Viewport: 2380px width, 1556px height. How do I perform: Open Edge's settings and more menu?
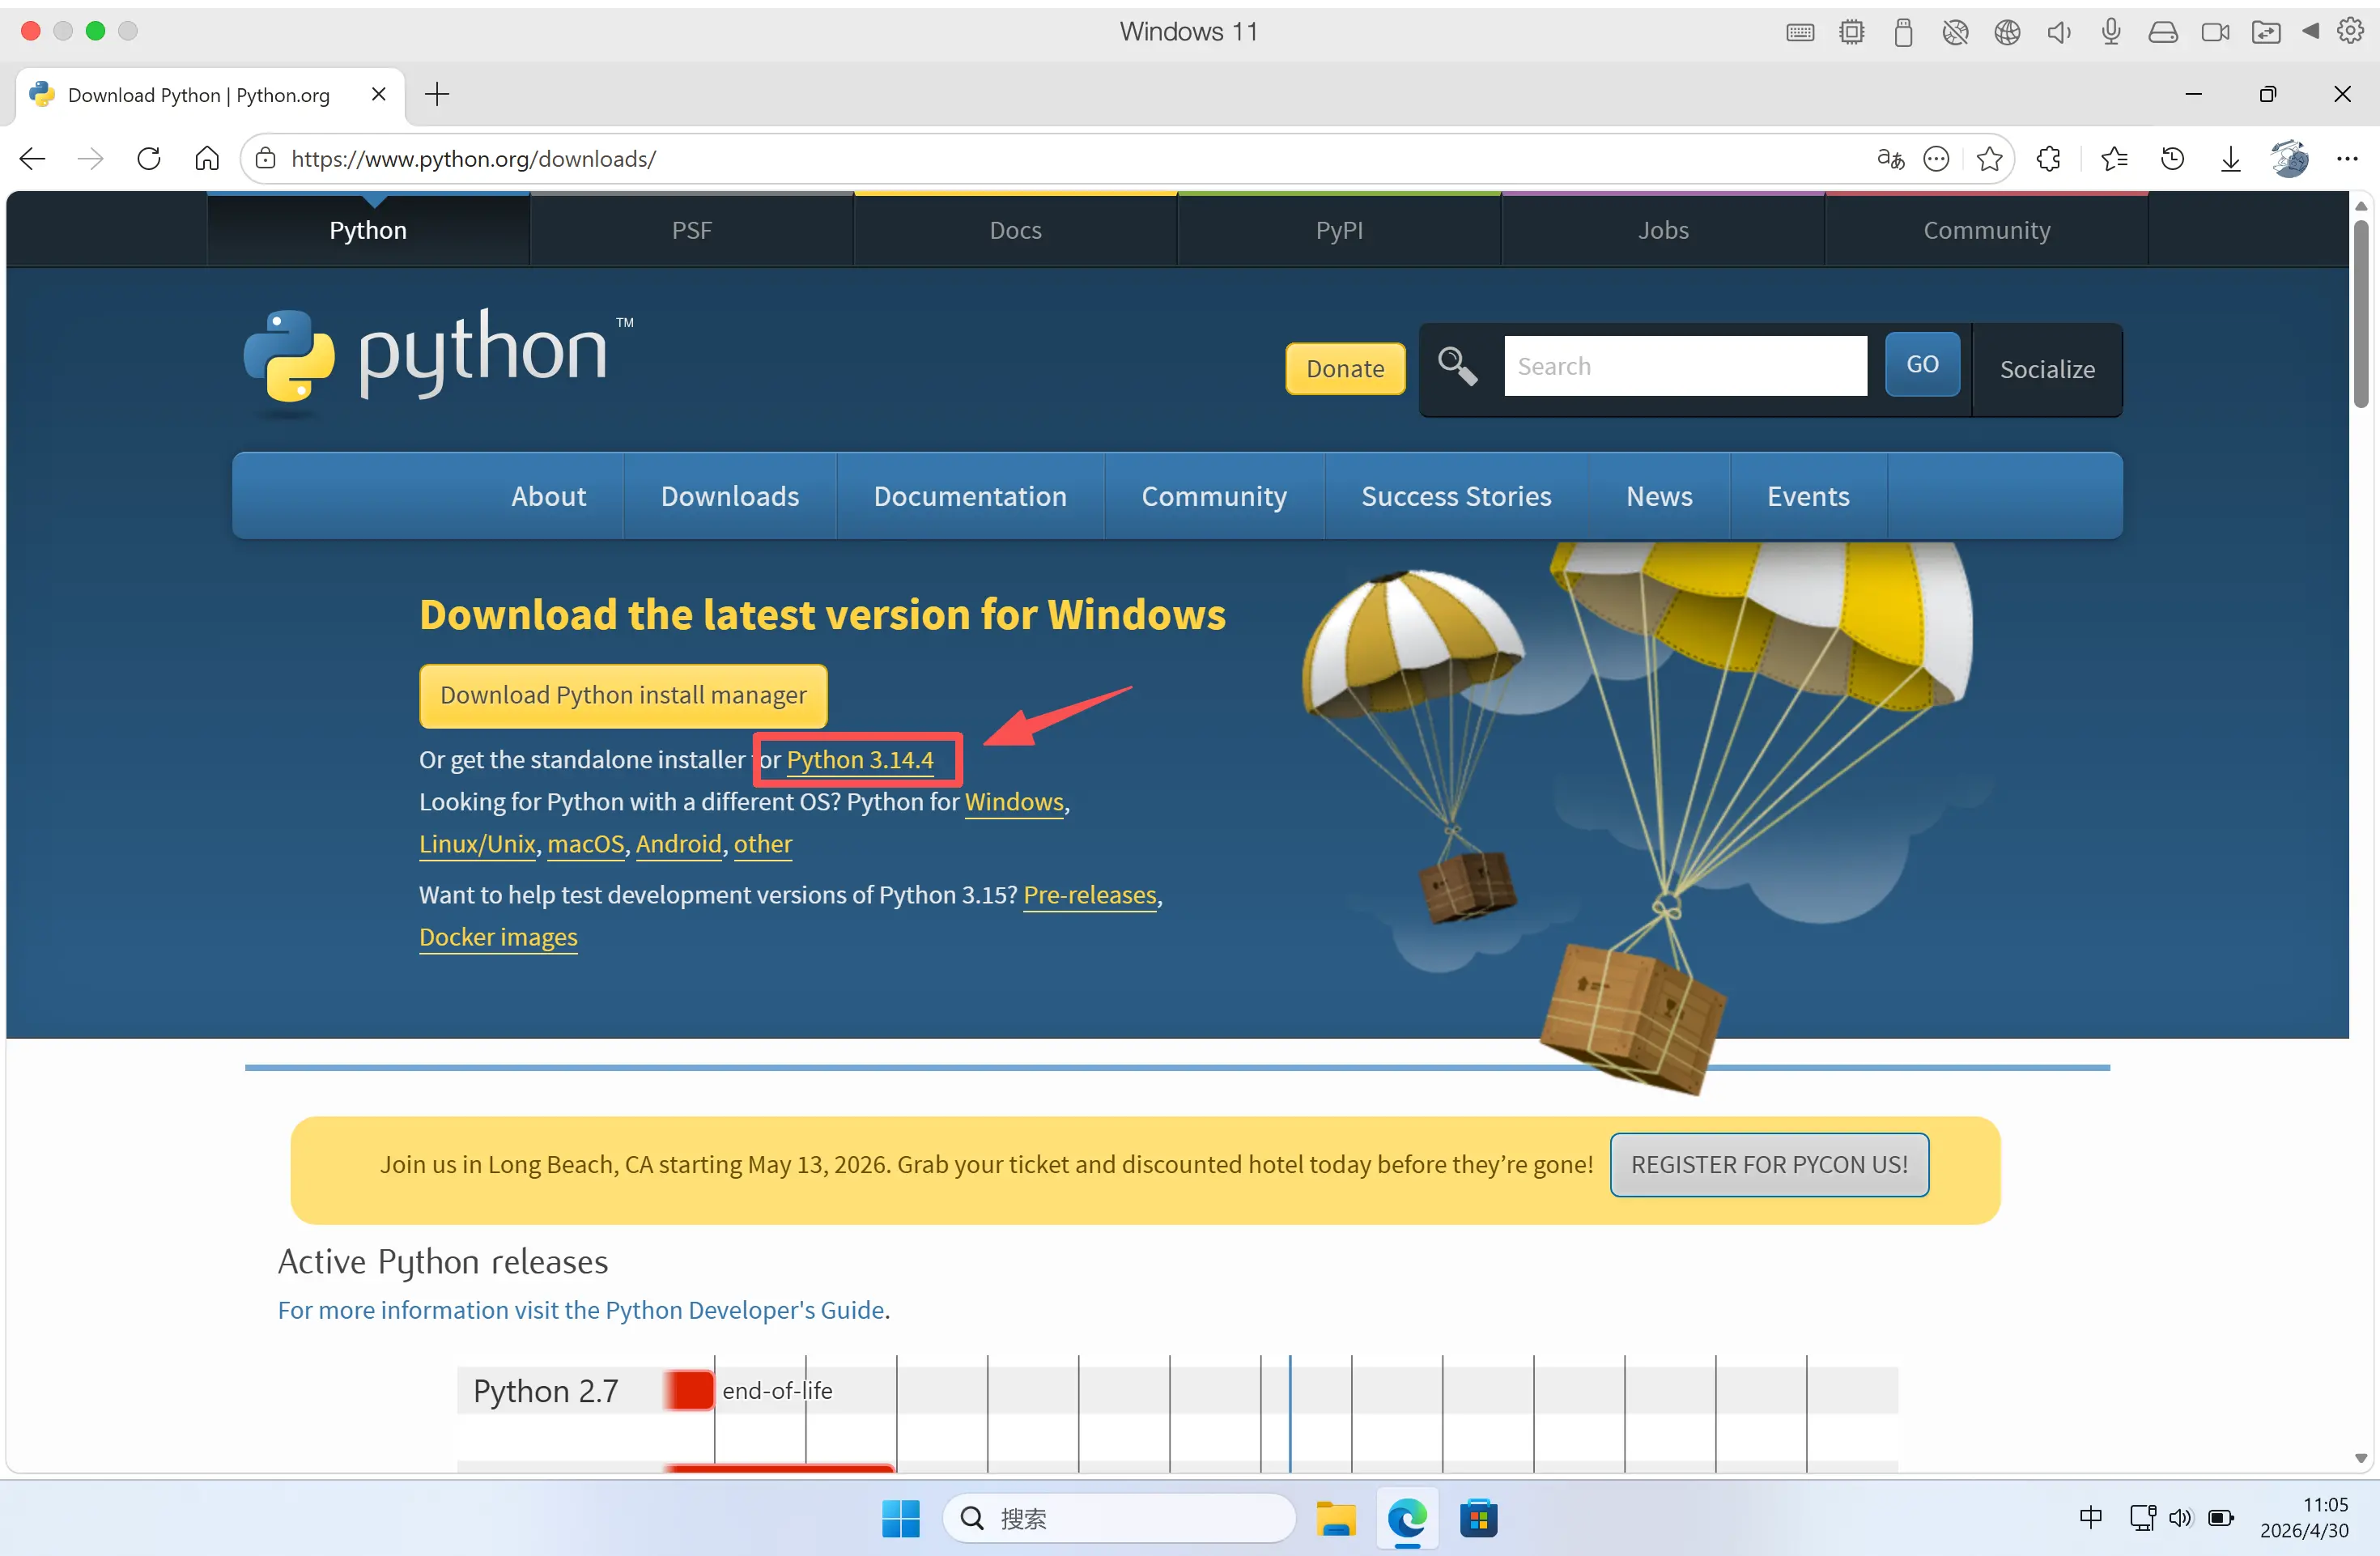tap(2346, 158)
